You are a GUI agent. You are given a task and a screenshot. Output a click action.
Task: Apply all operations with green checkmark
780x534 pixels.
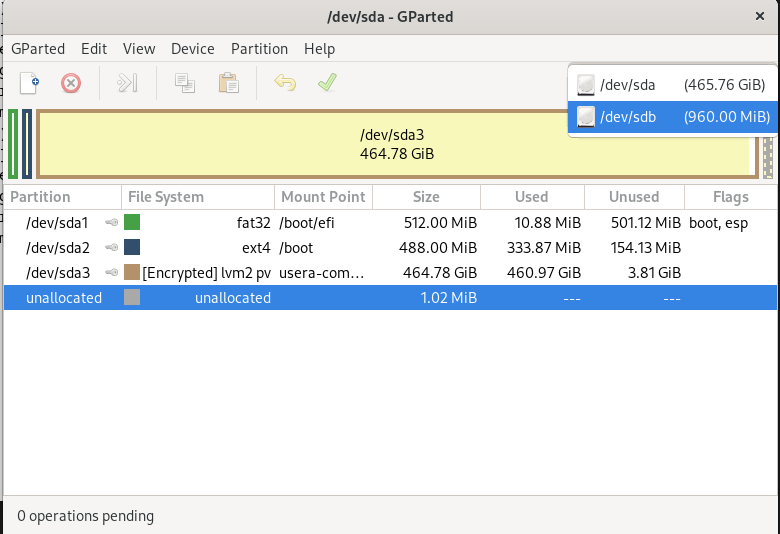[327, 83]
